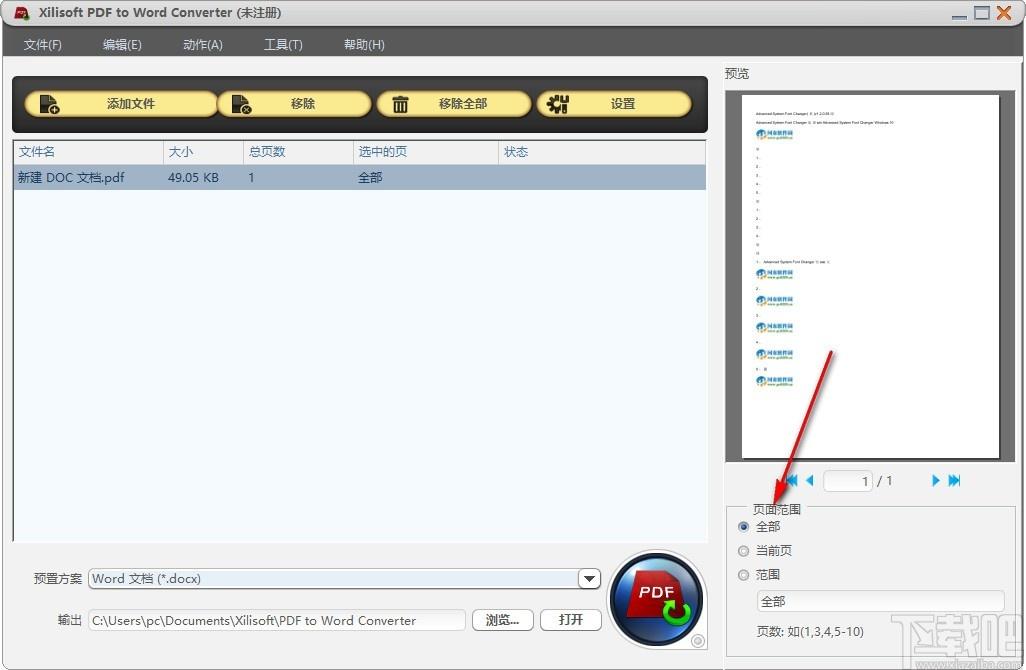Viewport: 1026px width, 670px height.
Task: Click the Remove button
Action: 294,104
